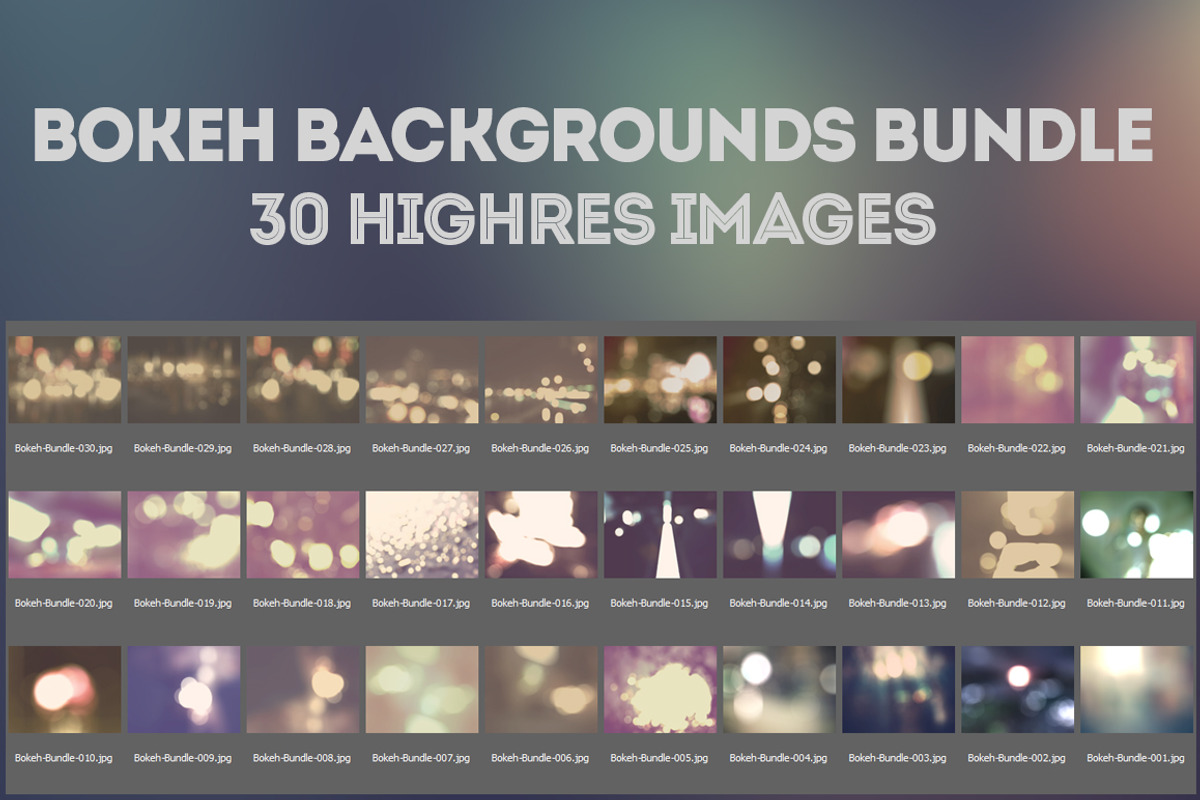Click the file name text Bokeh-Bundle-013.jpg

(x=898, y=604)
